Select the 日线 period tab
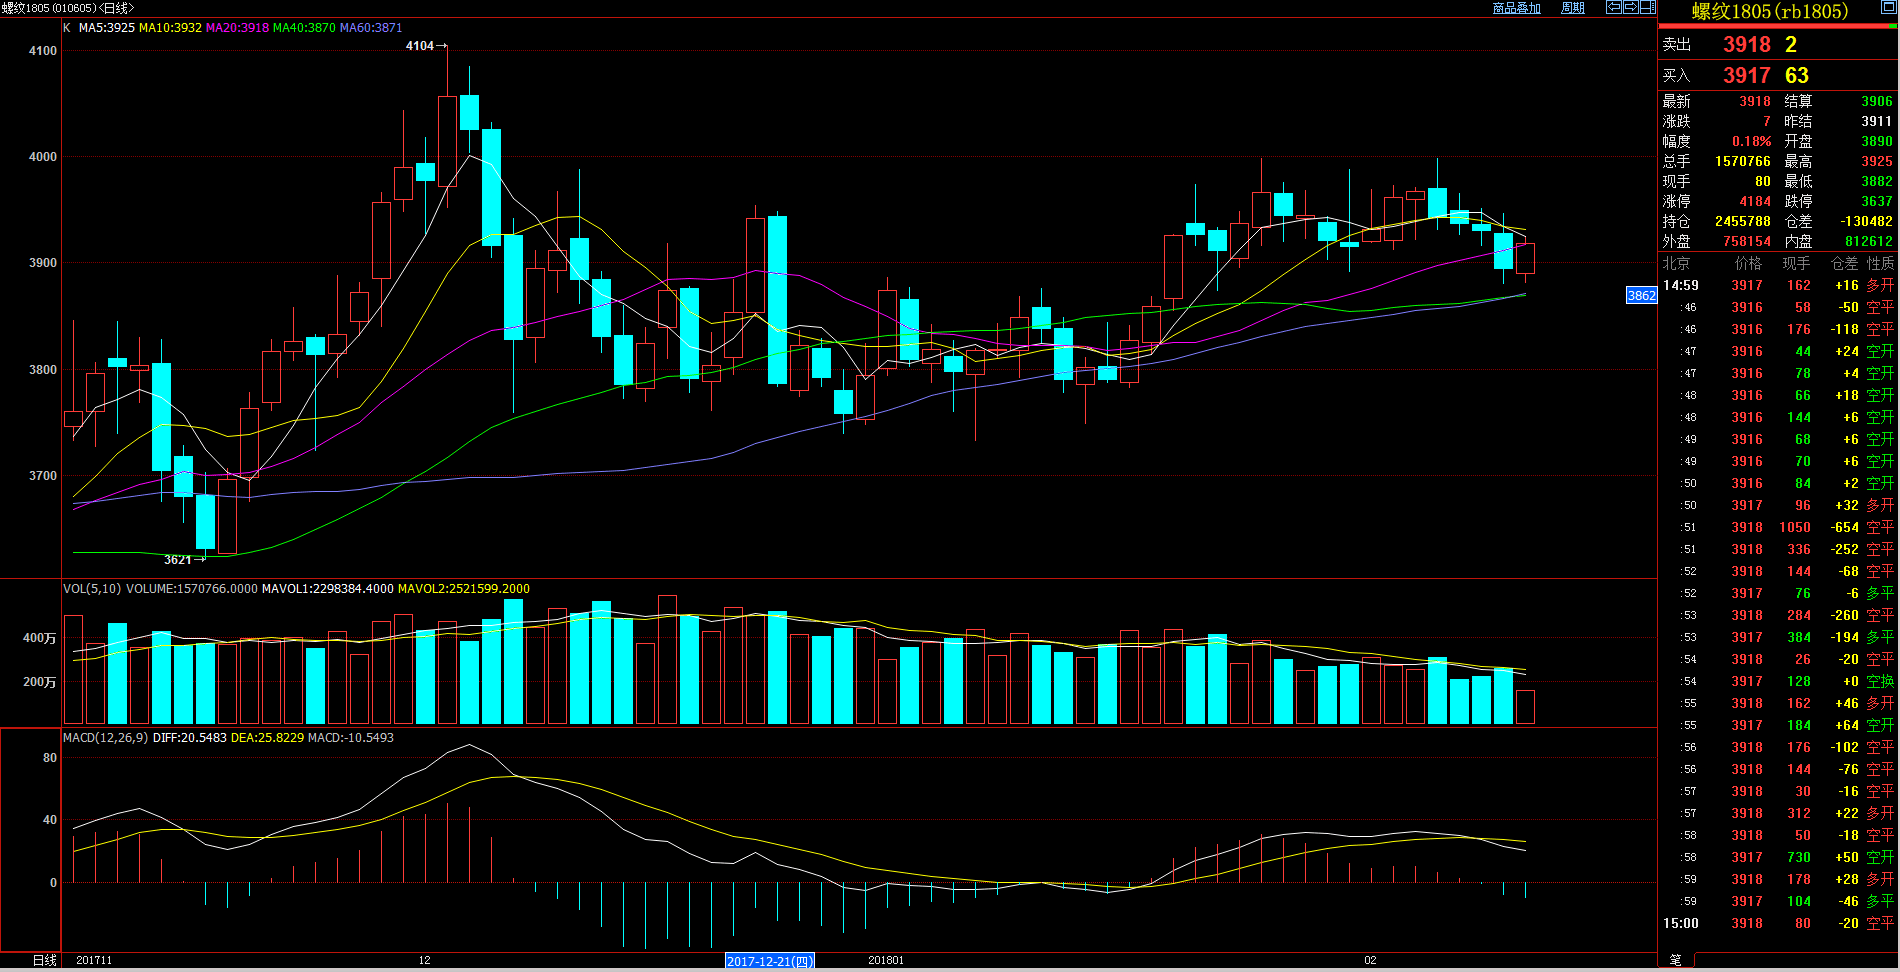The image size is (1900, 972). 44,960
